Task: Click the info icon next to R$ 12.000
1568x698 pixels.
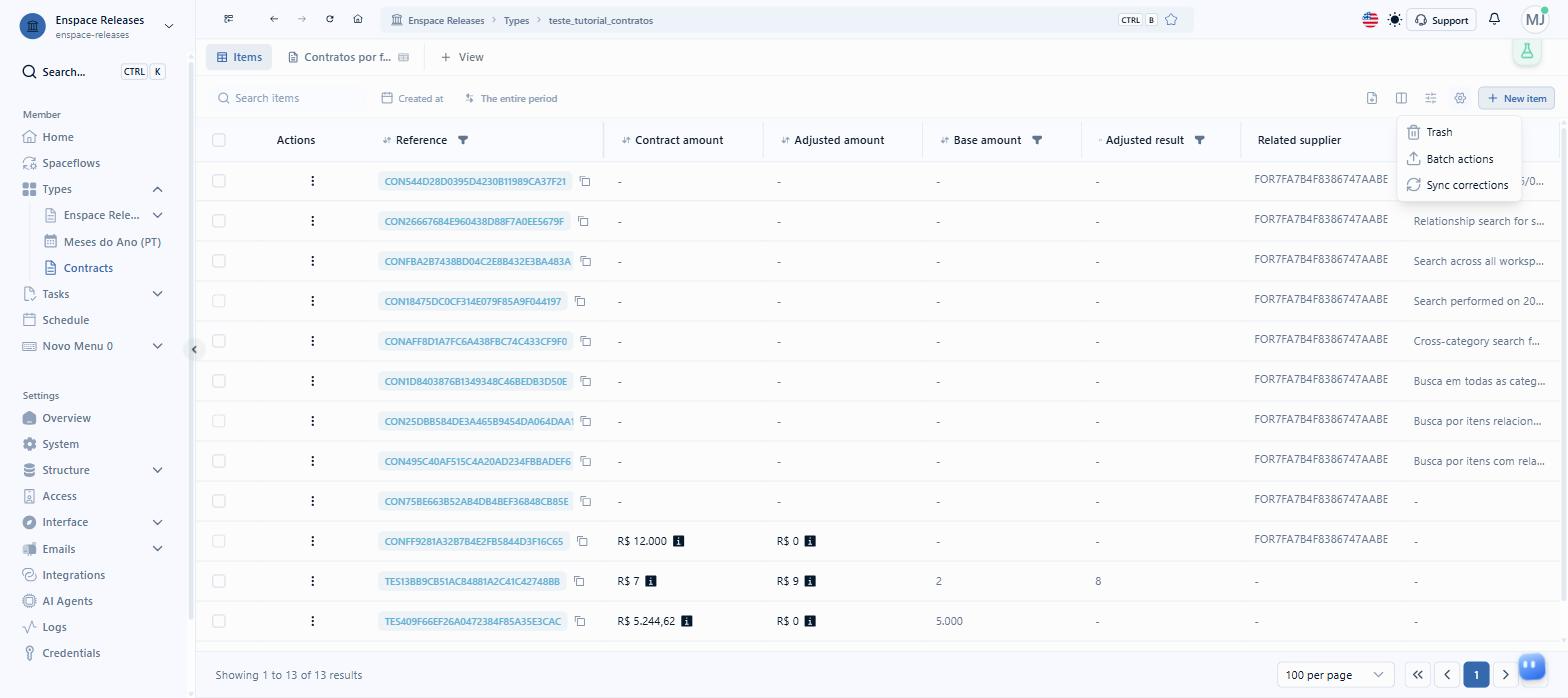Action: 679,541
